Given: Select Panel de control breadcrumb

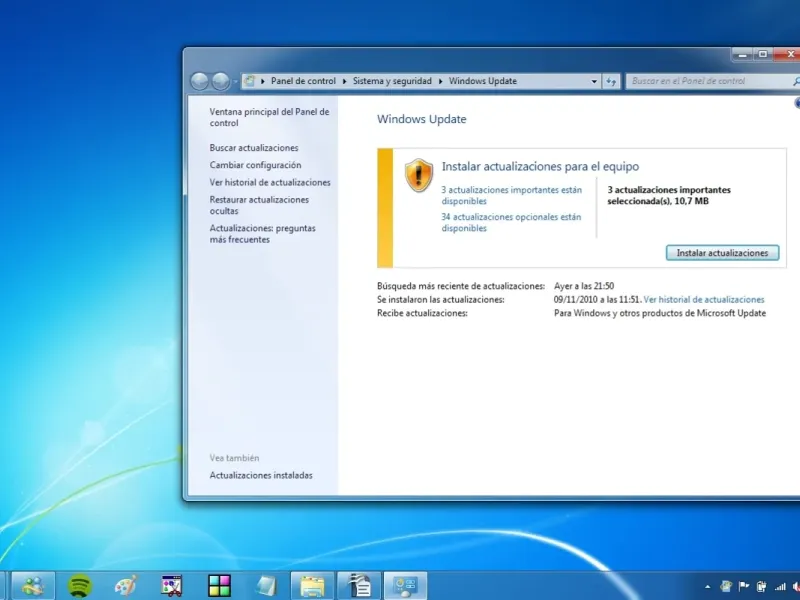Looking at the screenshot, I should 303,81.
